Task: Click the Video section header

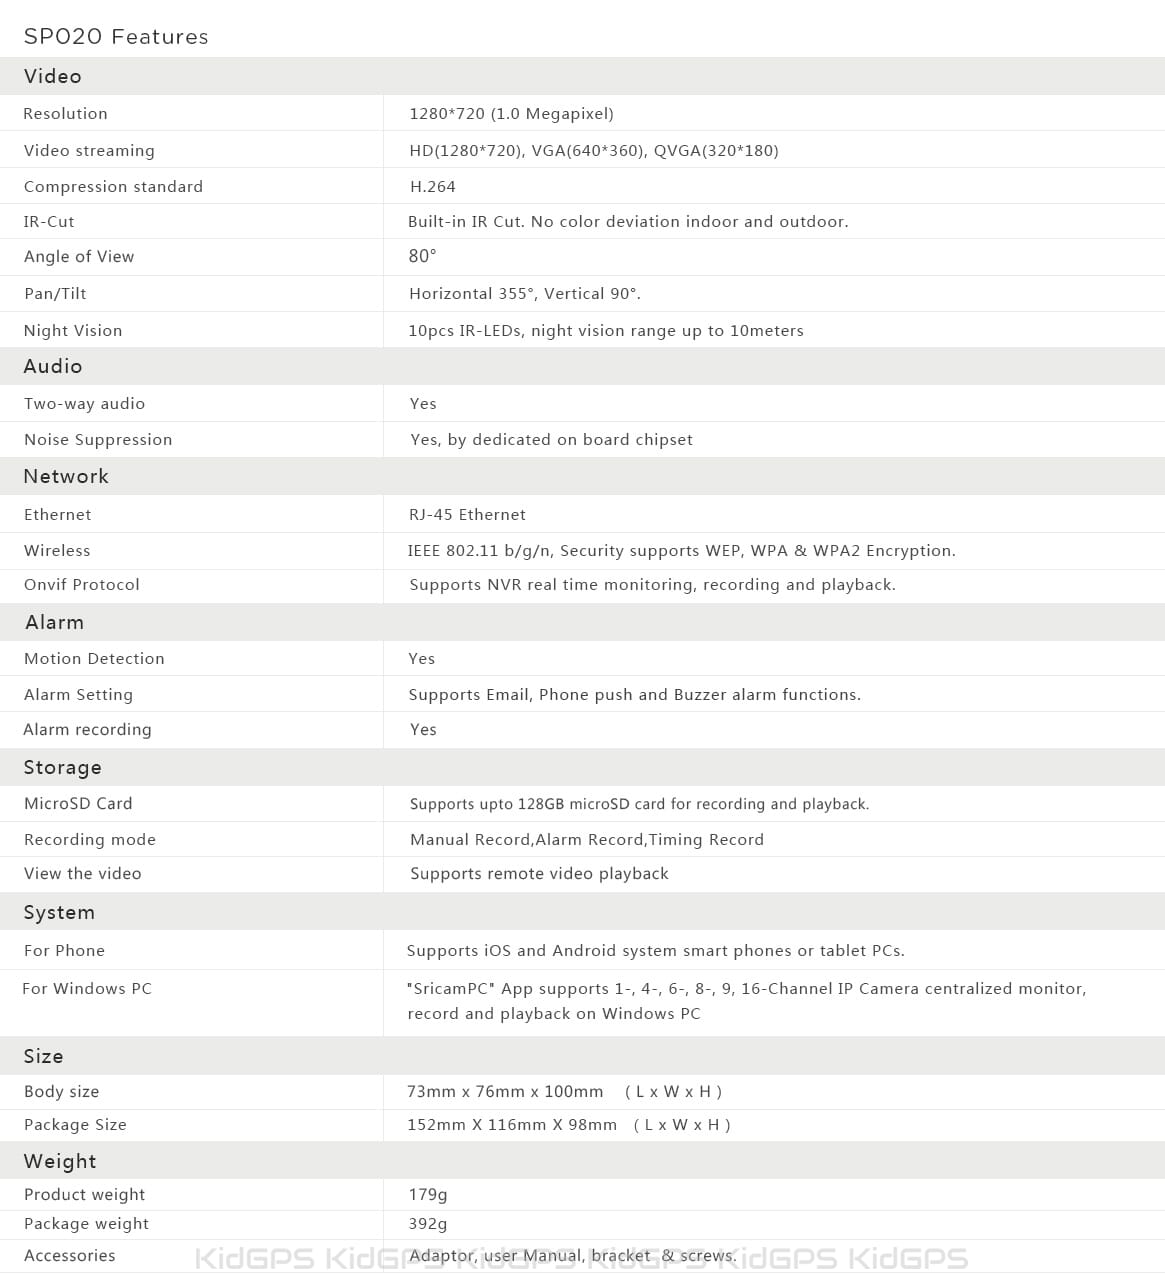Action: [x=53, y=77]
